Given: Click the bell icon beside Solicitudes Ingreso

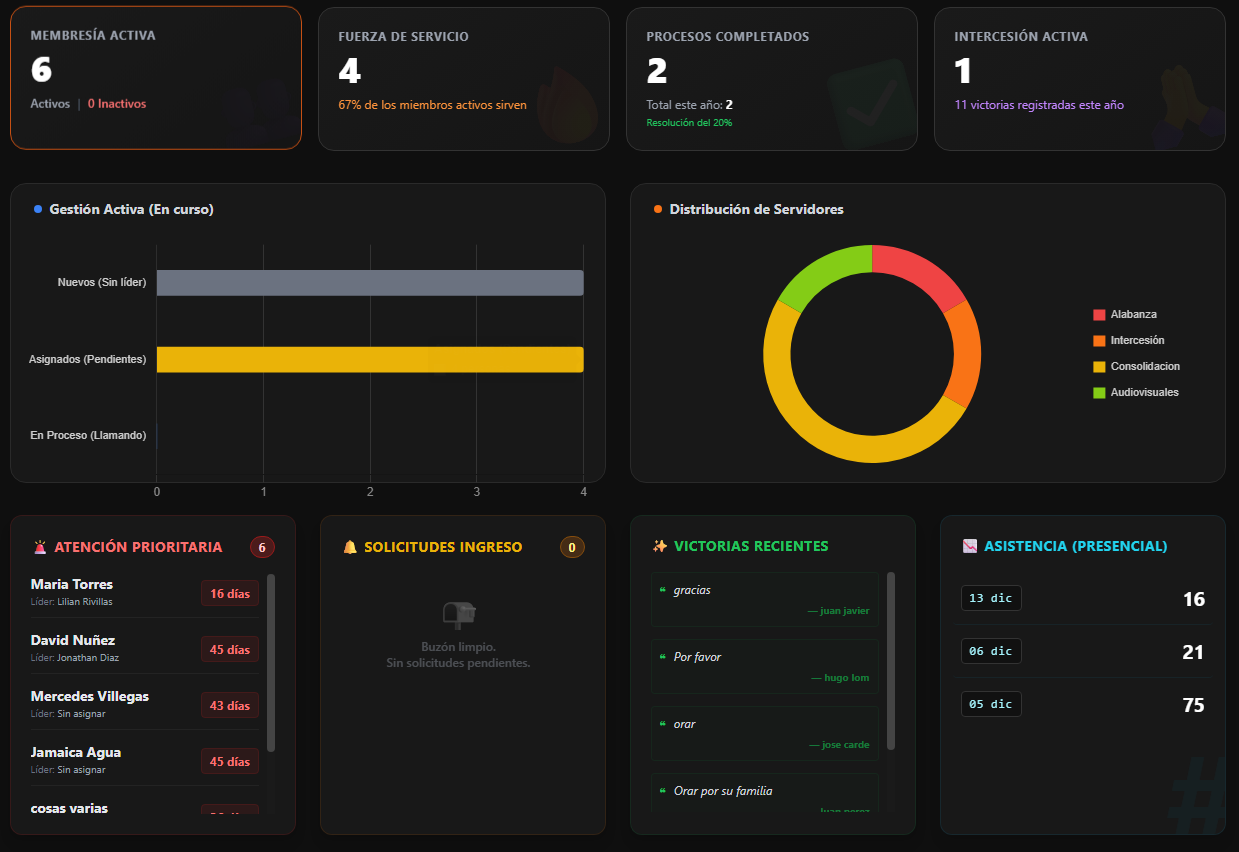Looking at the screenshot, I should [350, 547].
